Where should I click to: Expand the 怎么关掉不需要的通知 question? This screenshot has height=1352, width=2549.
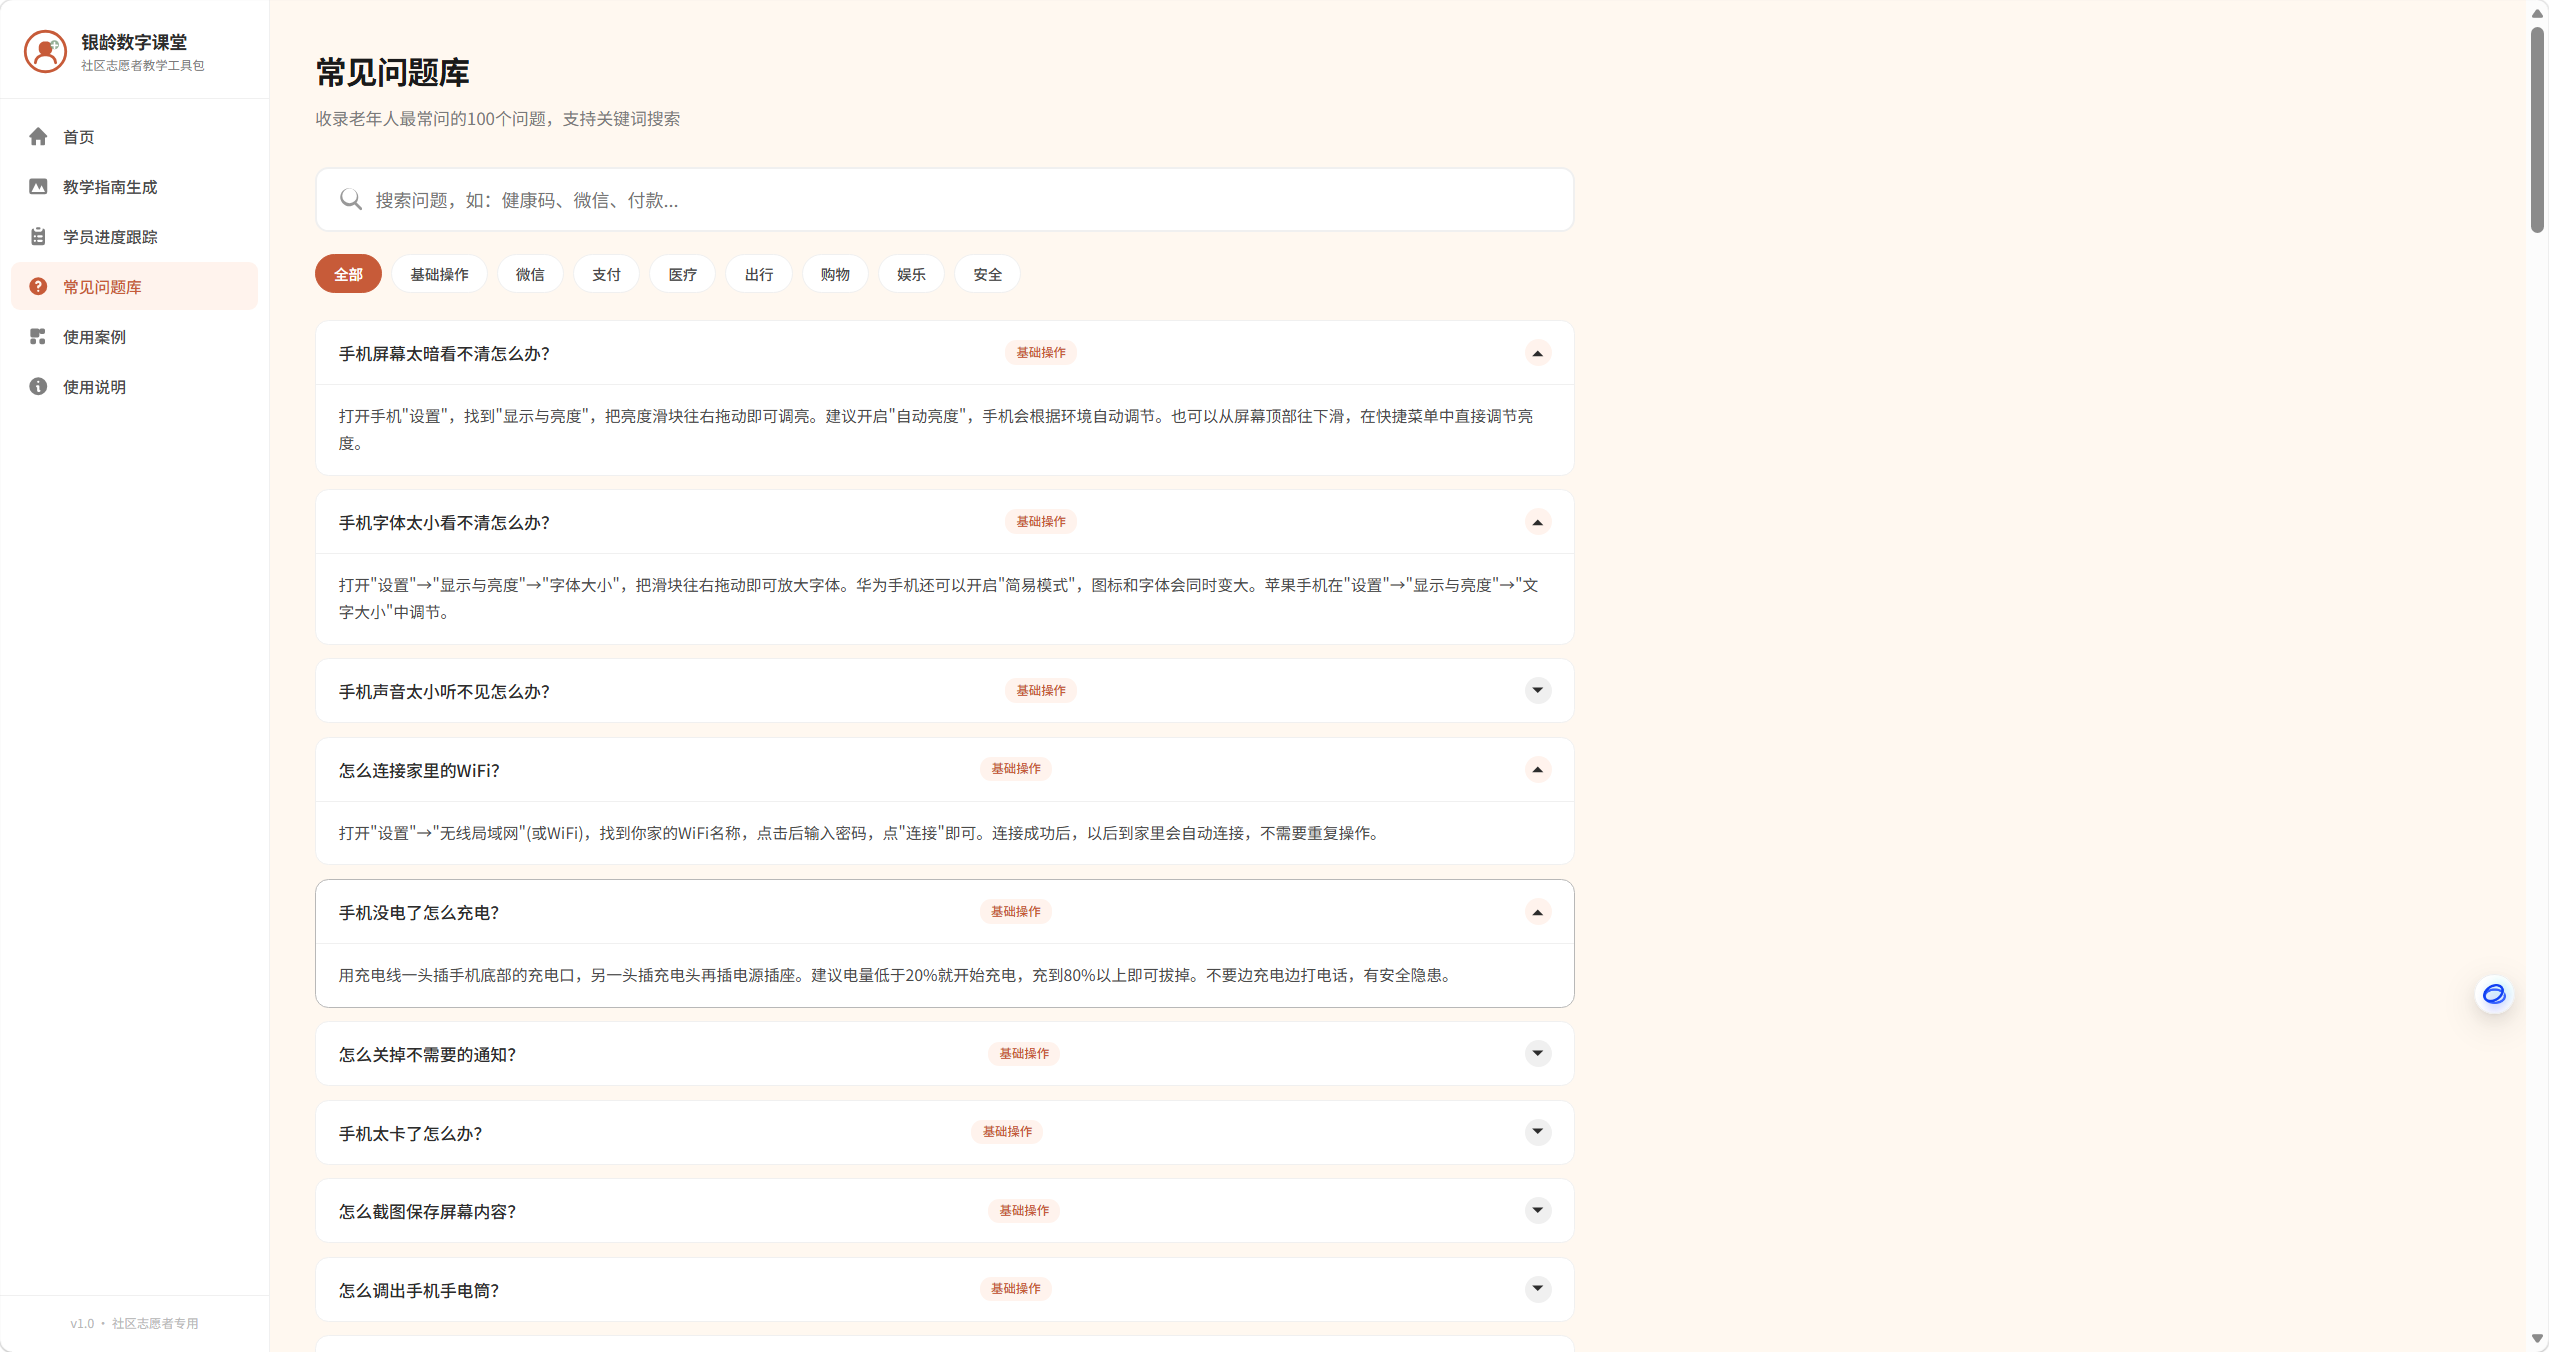pyautogui.click(x=1538, y=1054)
